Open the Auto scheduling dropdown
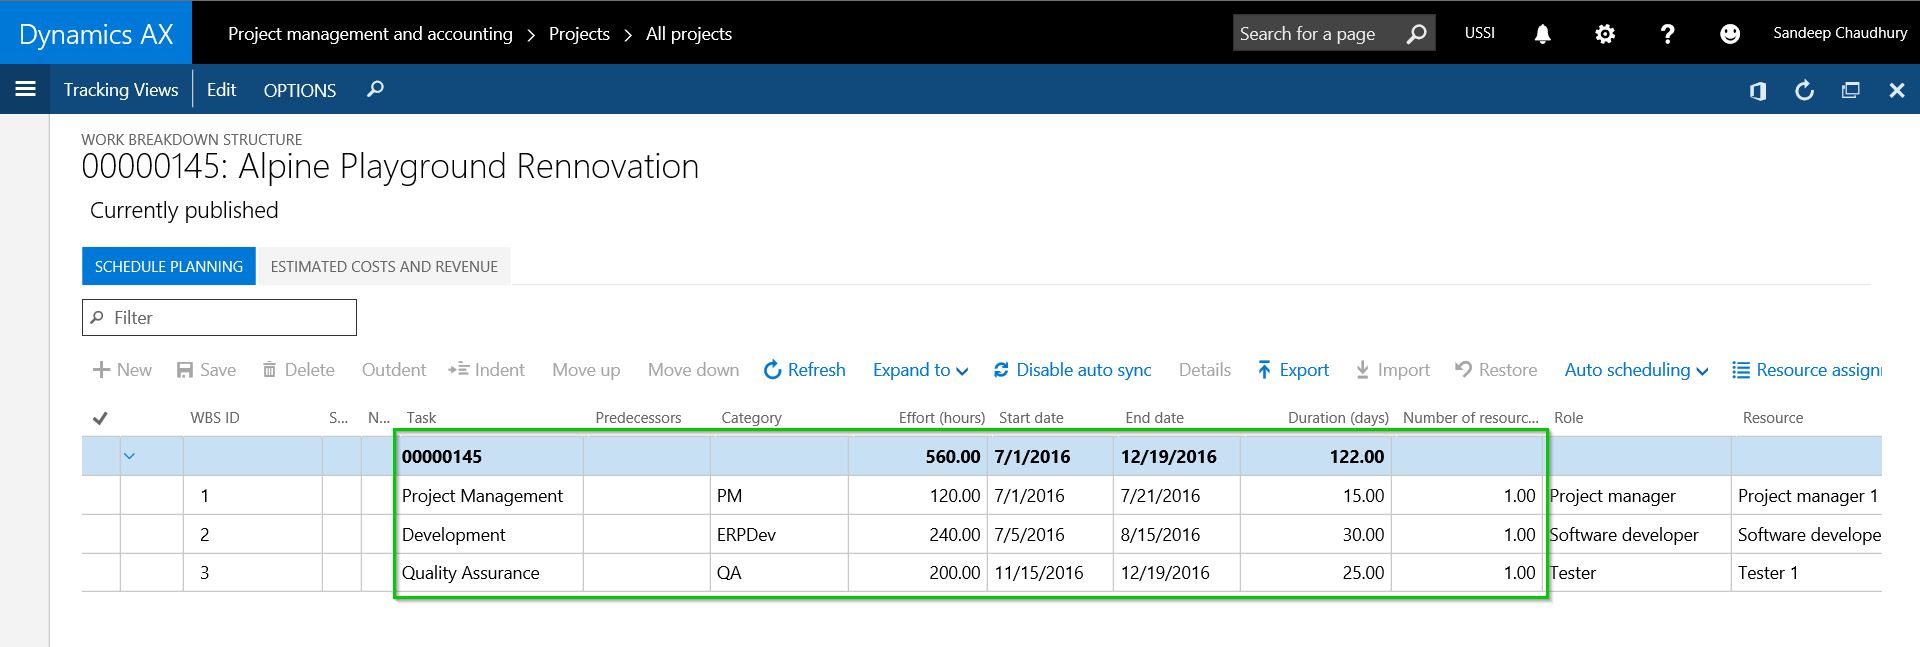The image size is (1920, 647). pos(1636,370)
